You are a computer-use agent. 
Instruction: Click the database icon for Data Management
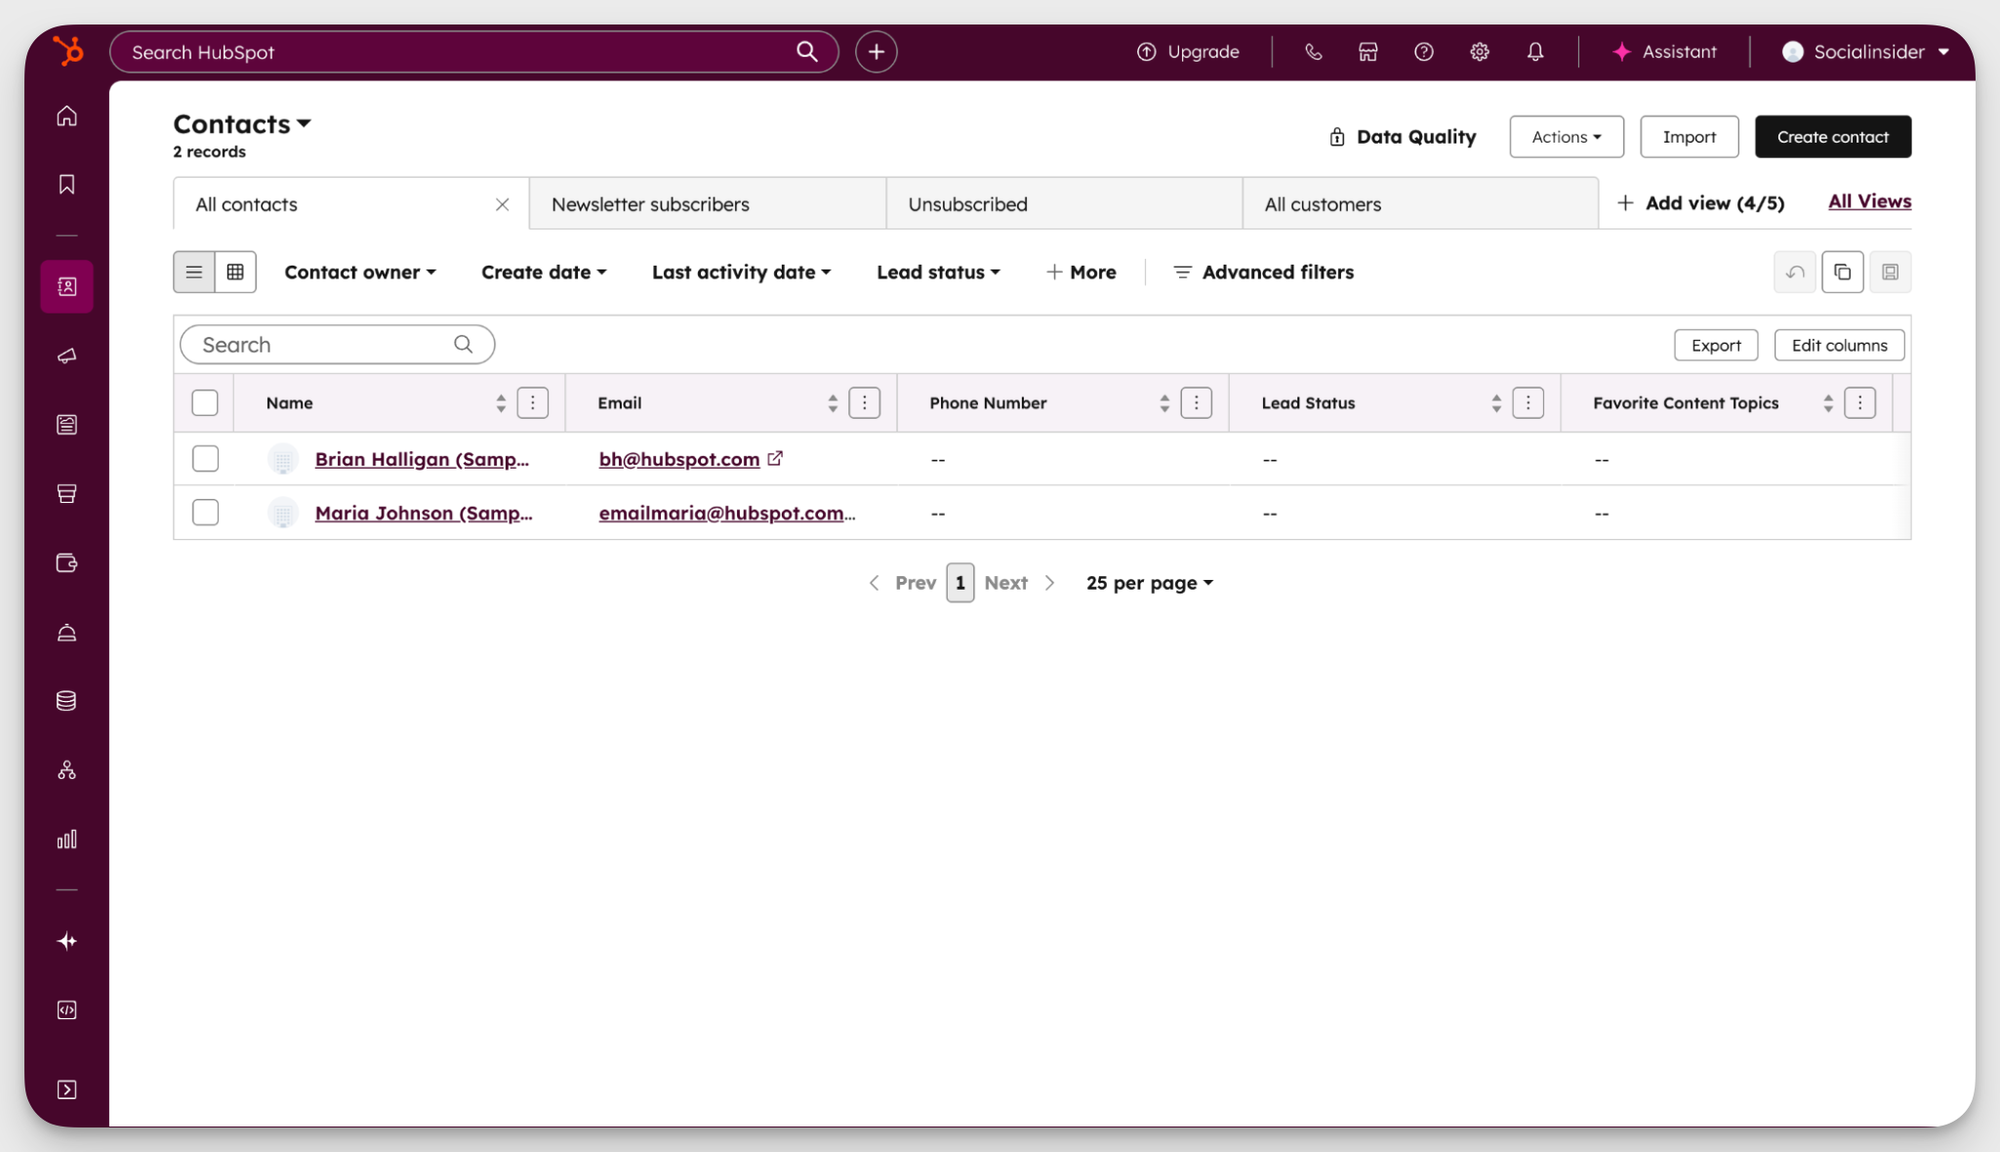point(66,700)
